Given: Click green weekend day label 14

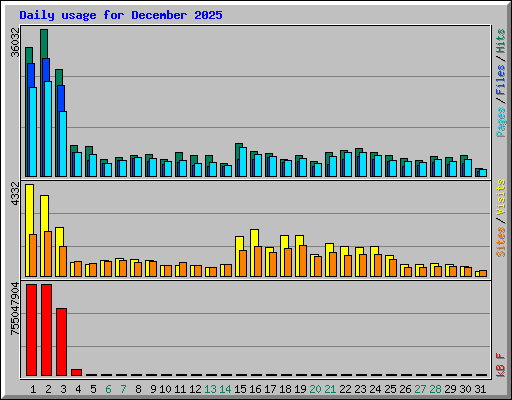Looking at the screenshot, I should pos(225,389).
